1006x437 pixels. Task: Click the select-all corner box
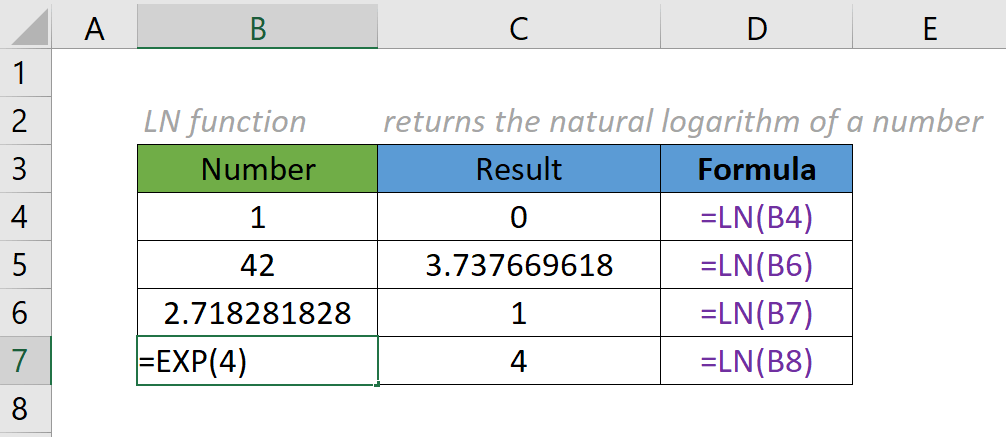click(x=24, y=30)
